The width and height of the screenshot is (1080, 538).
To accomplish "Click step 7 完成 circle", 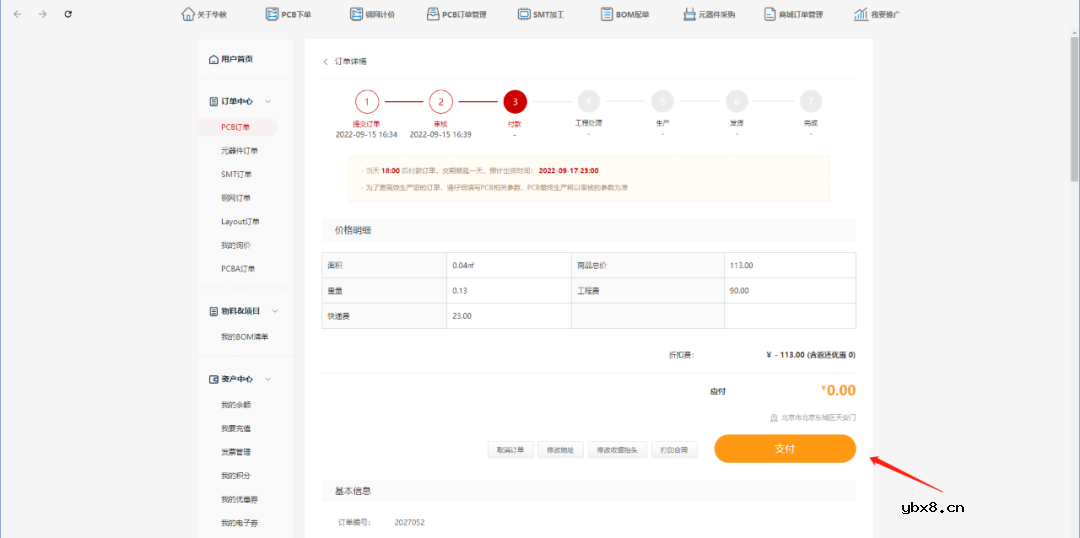I will (811, 102).
